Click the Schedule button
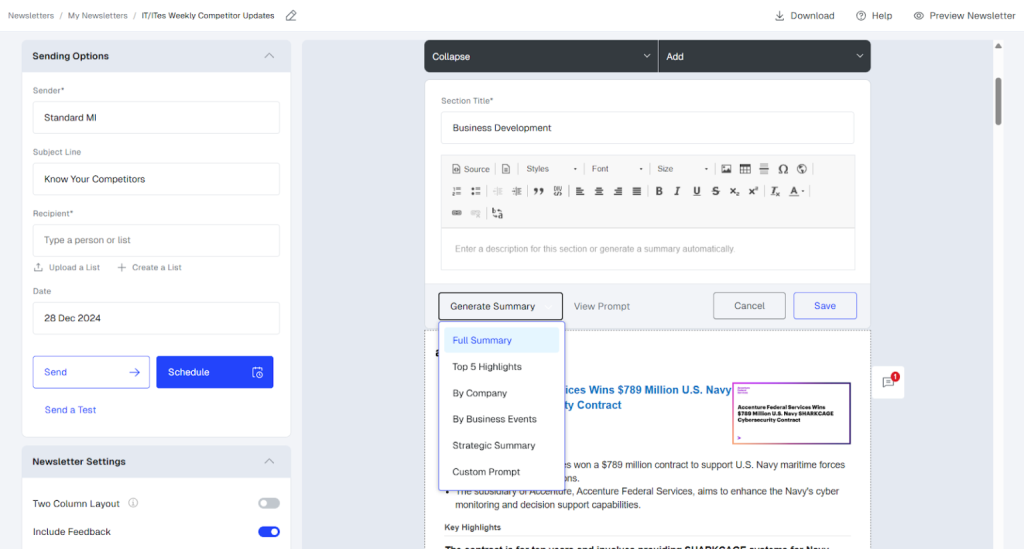 point(215,372)
